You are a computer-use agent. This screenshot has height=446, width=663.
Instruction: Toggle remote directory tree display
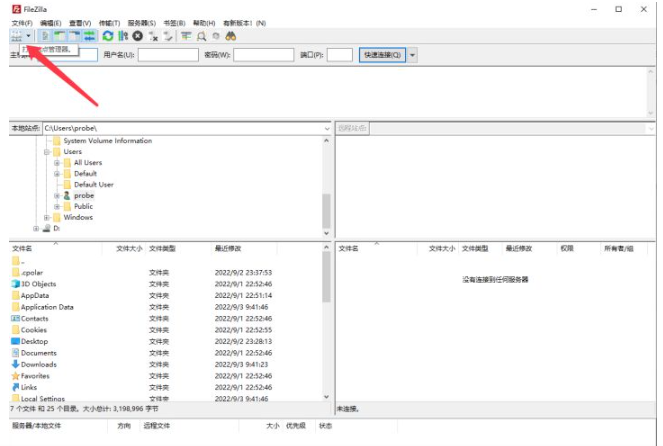[x=74, y=36]
